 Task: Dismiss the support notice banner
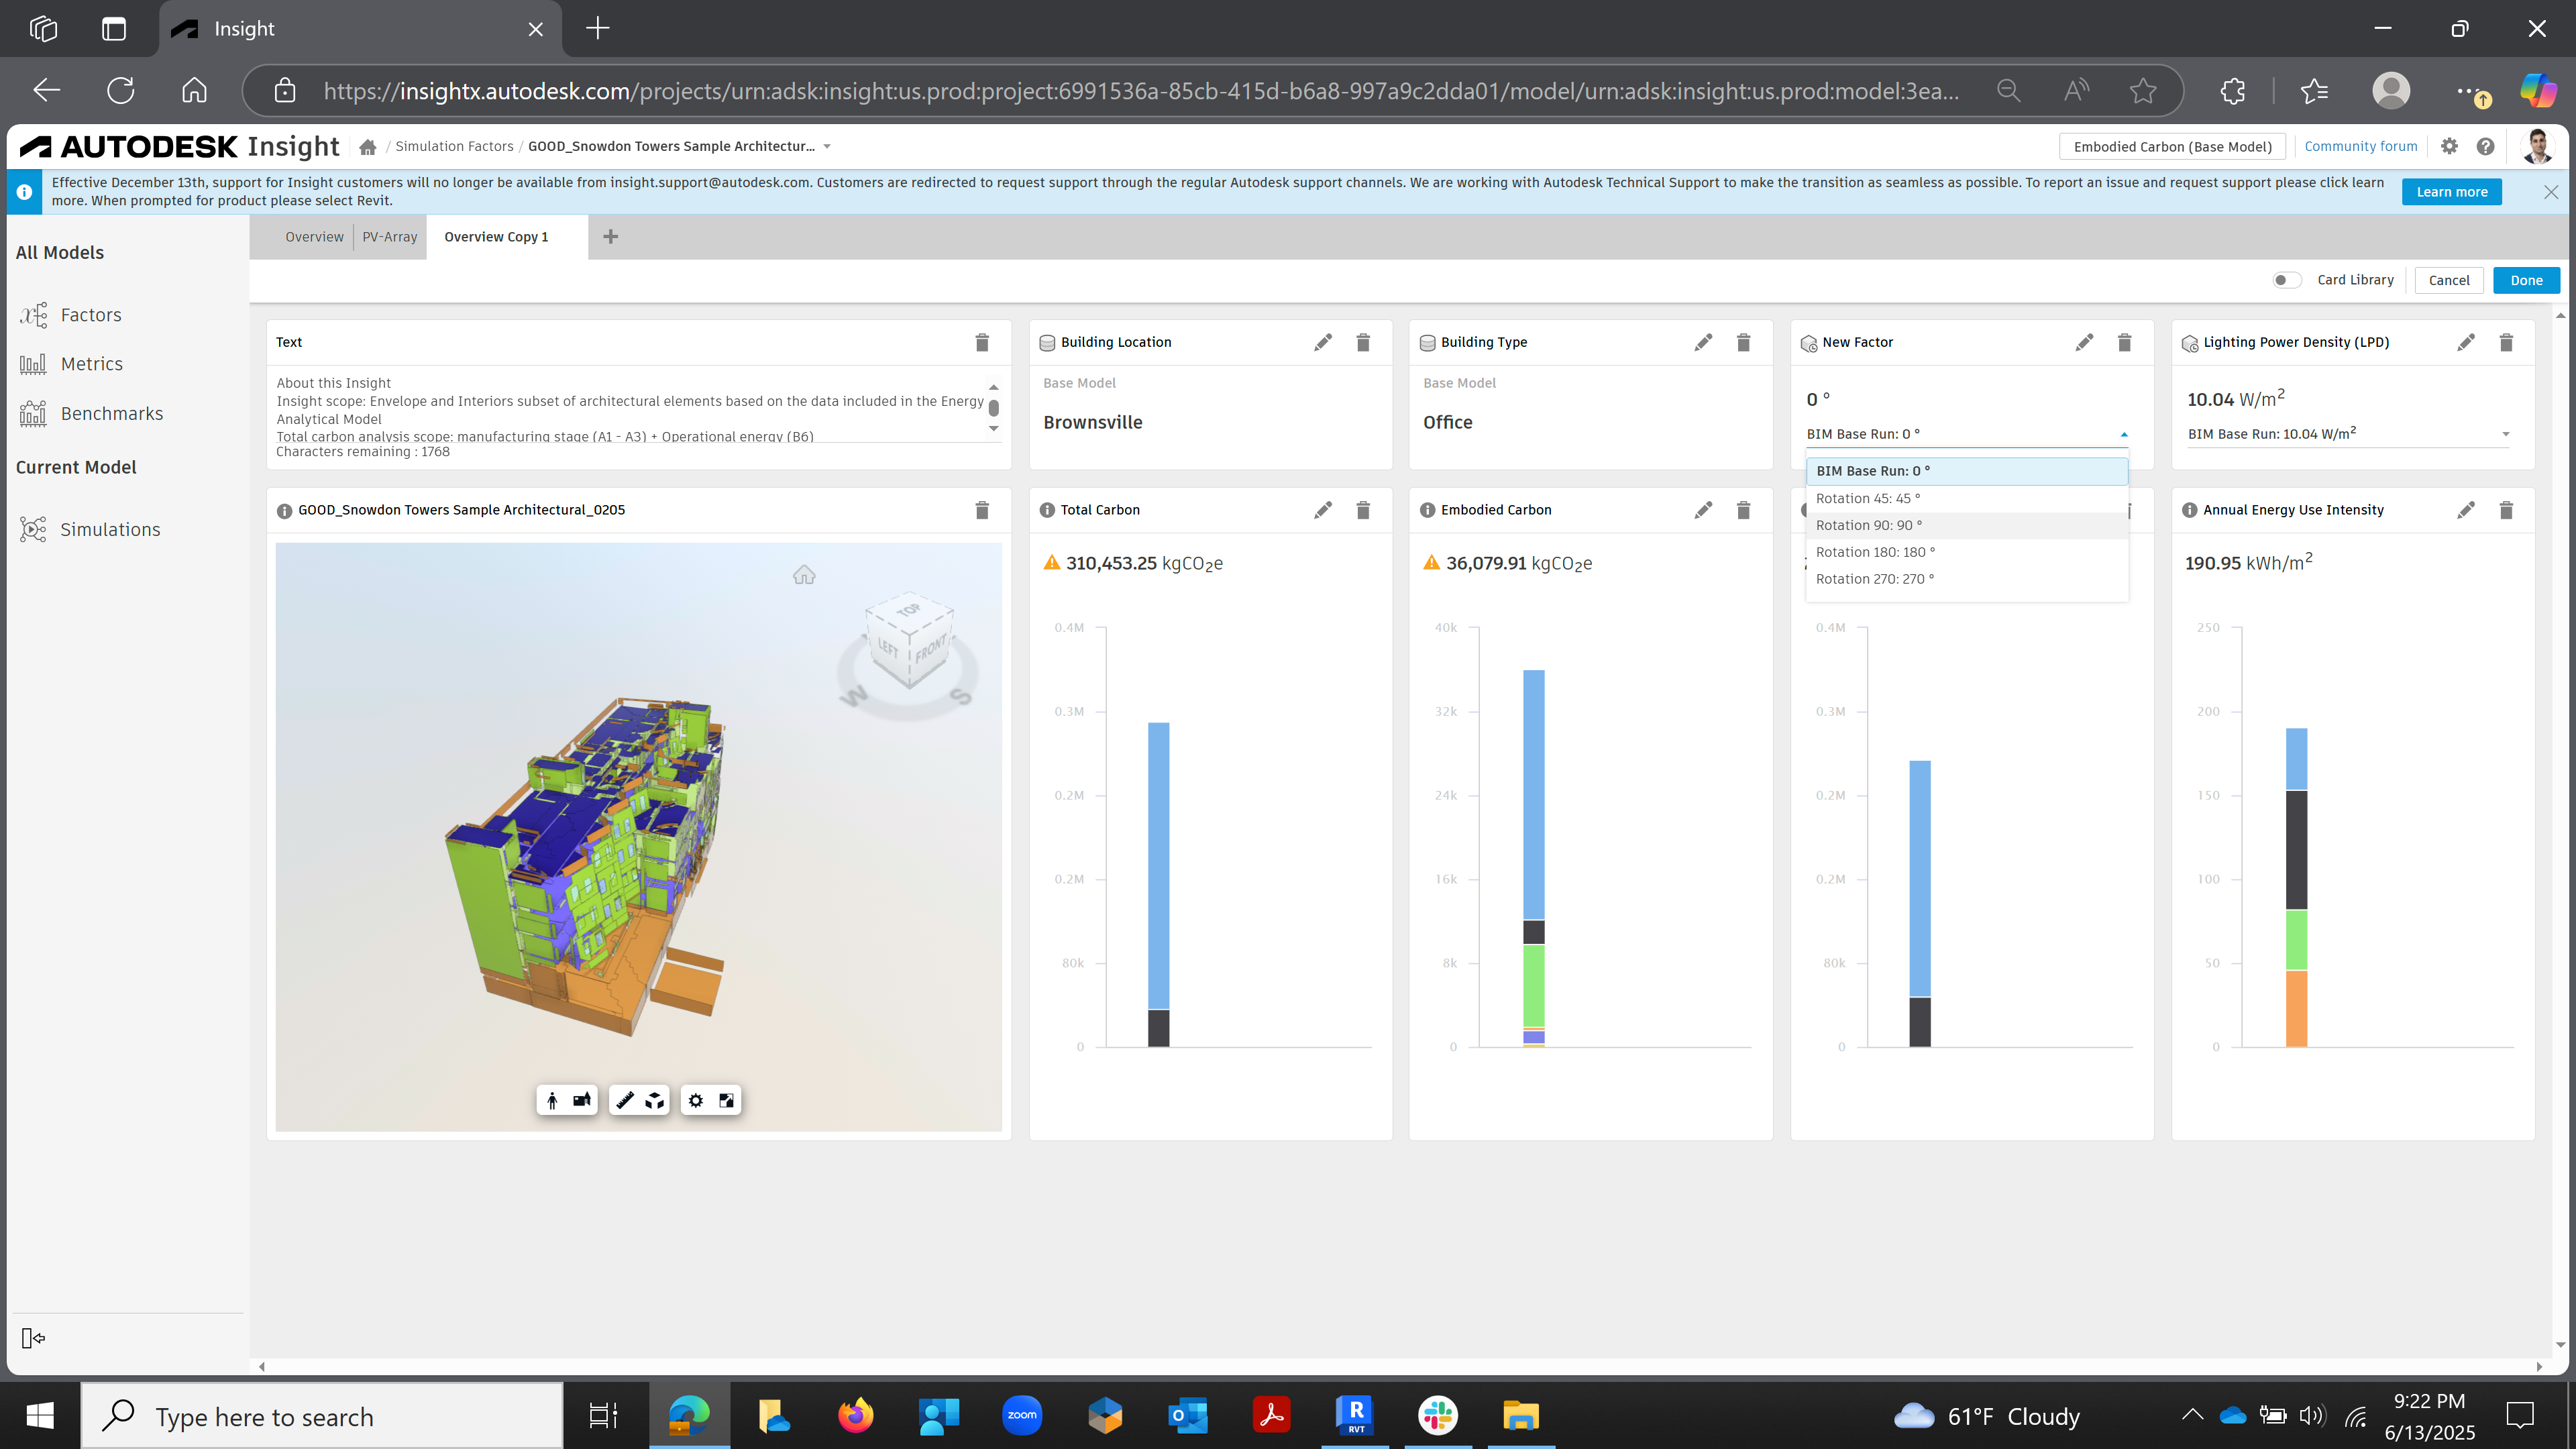[2551, 192]
